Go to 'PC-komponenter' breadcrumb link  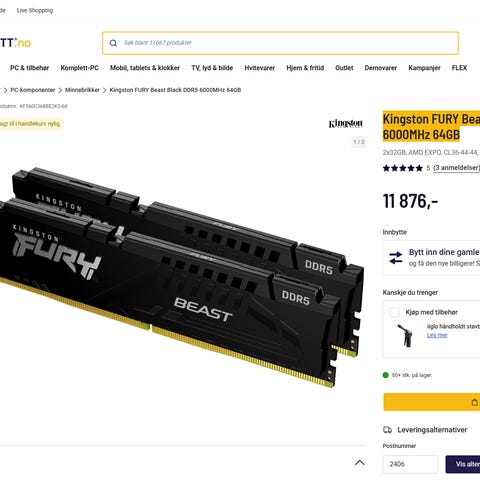[x=33, y=90]
